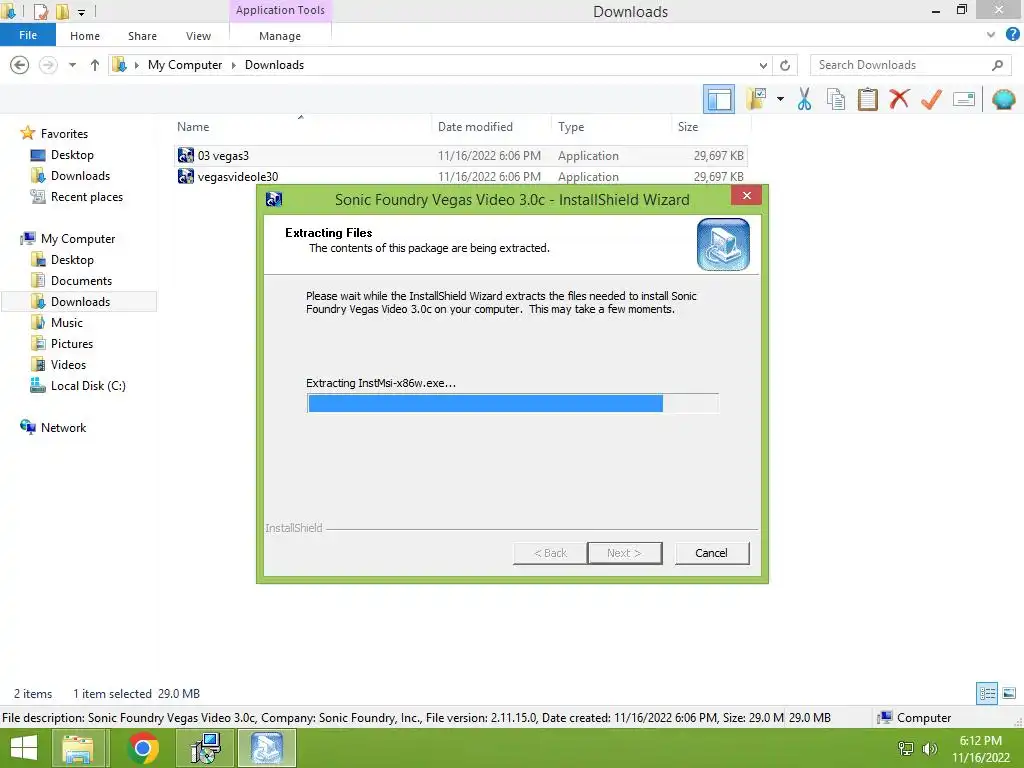This screenshot has height=768, width=1024.
Task: Go up one level with Up arrow
Action: [x=95, y=65]
